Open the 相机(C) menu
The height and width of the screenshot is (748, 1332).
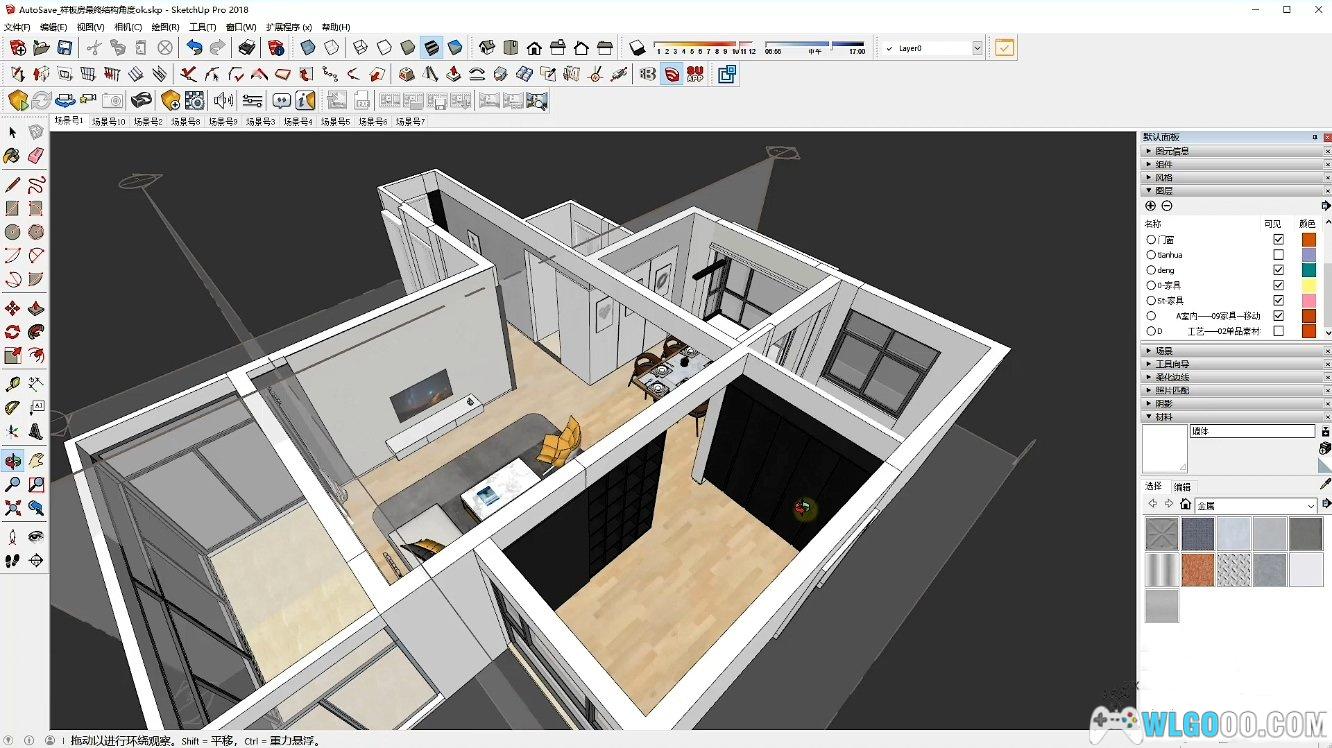click(x=128, y=27)
